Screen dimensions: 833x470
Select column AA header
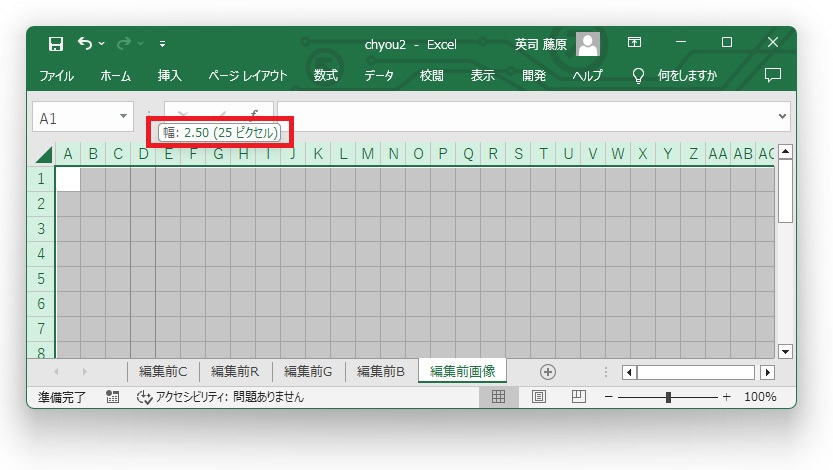click(718, 154)
